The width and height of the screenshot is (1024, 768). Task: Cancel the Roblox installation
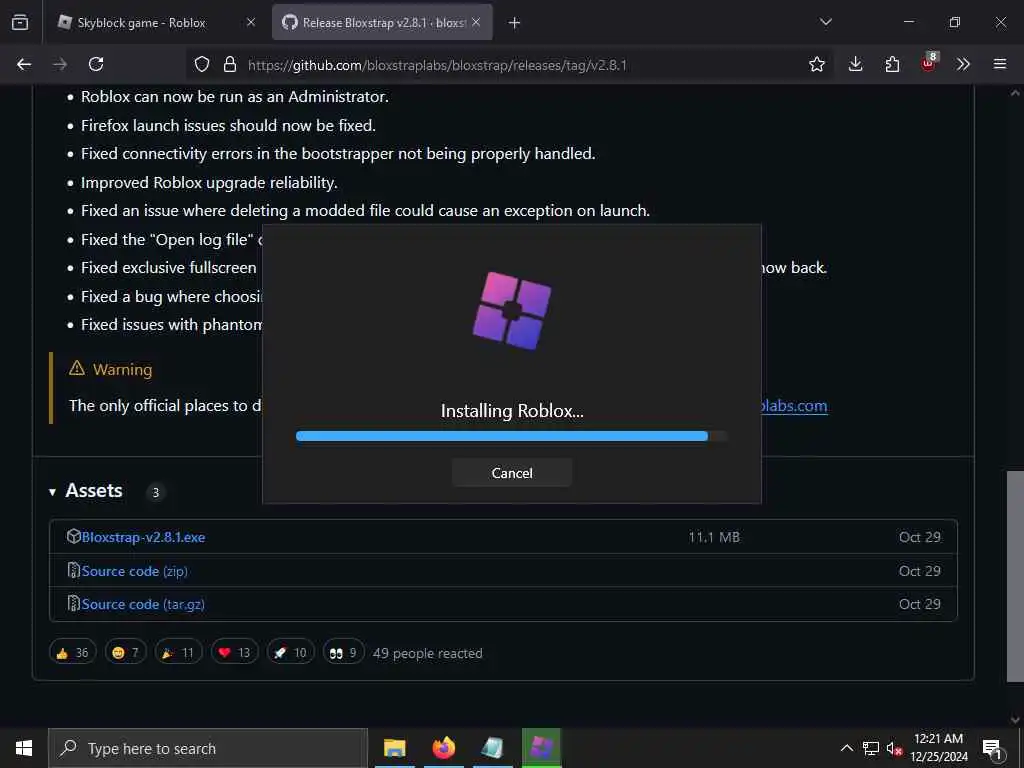(511, 473)
